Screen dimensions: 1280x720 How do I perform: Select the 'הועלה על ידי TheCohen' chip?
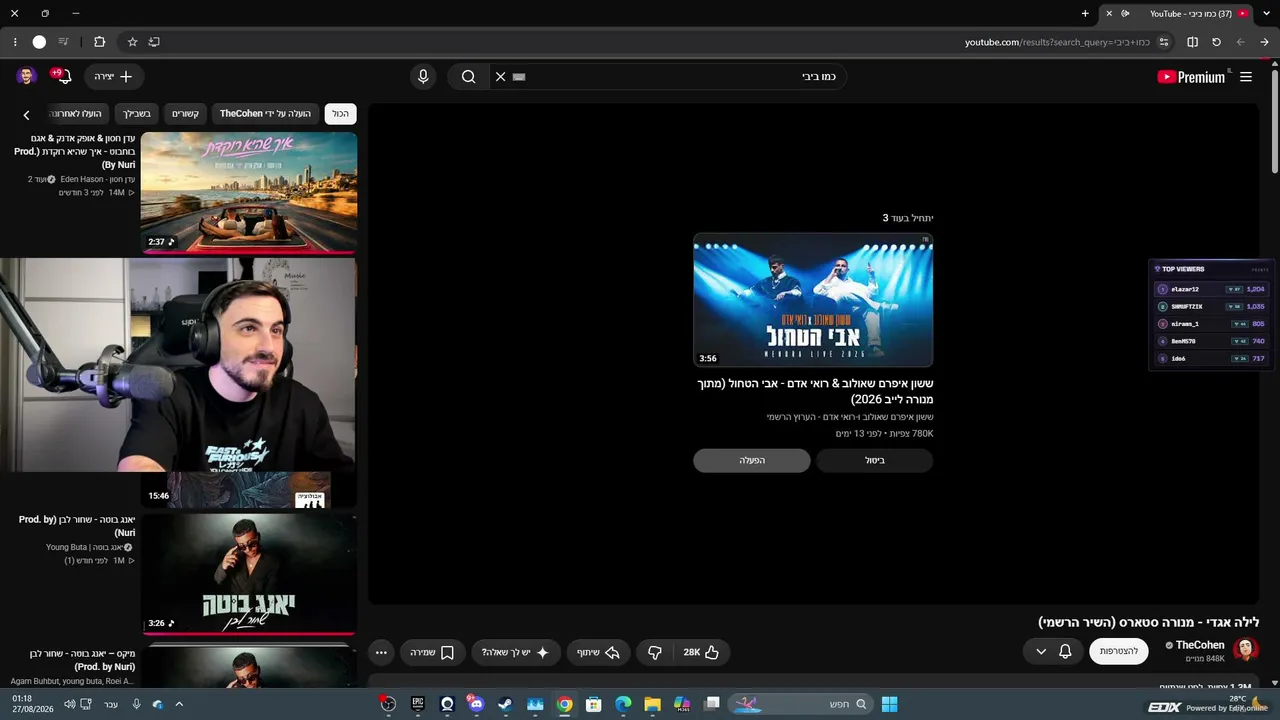pyautogui.click(x=265, y=114)
